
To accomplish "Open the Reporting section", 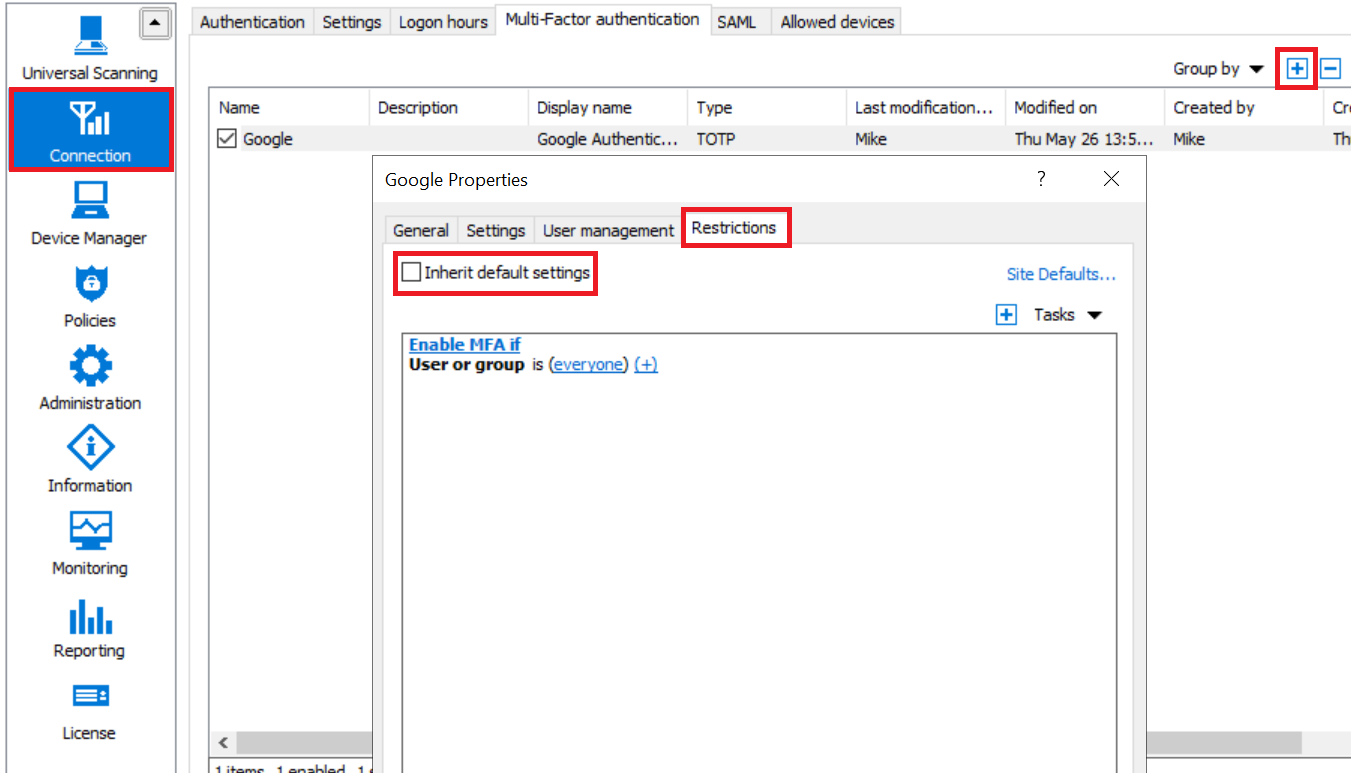I will (x=89, y=626).
